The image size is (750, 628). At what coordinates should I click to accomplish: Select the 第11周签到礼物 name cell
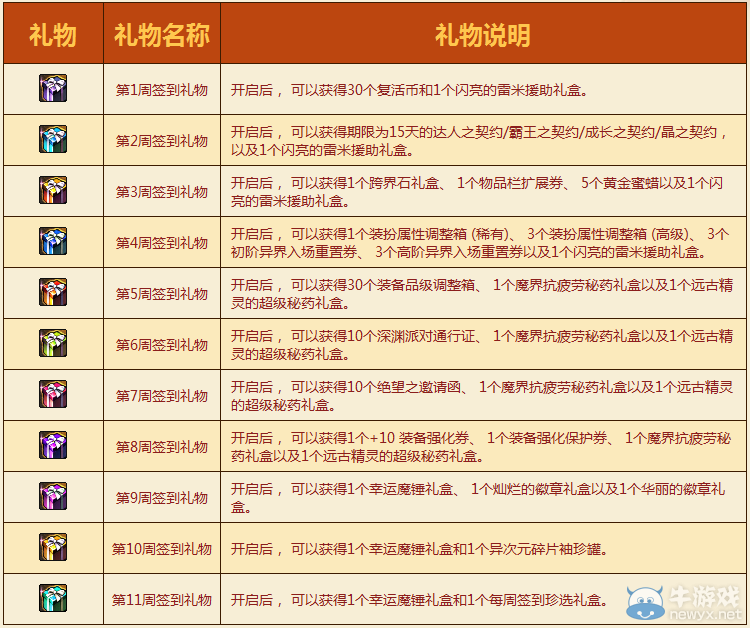coord(162,599)
